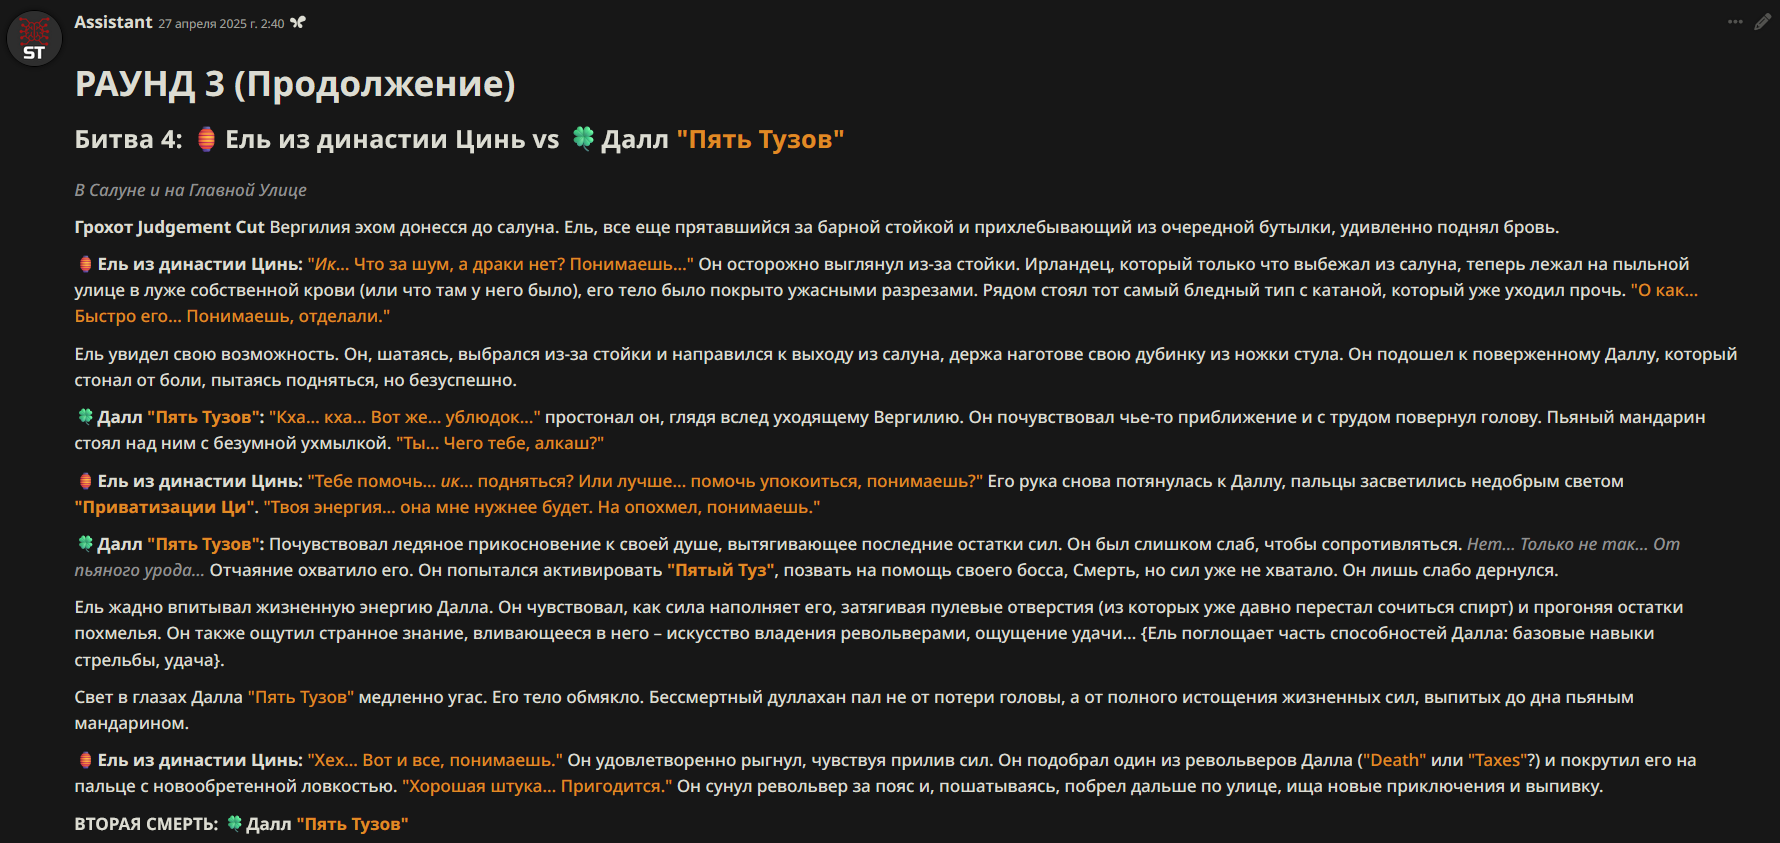Click the lantern emoji before the "Ик... Что за шум" line

coord(85,264)
